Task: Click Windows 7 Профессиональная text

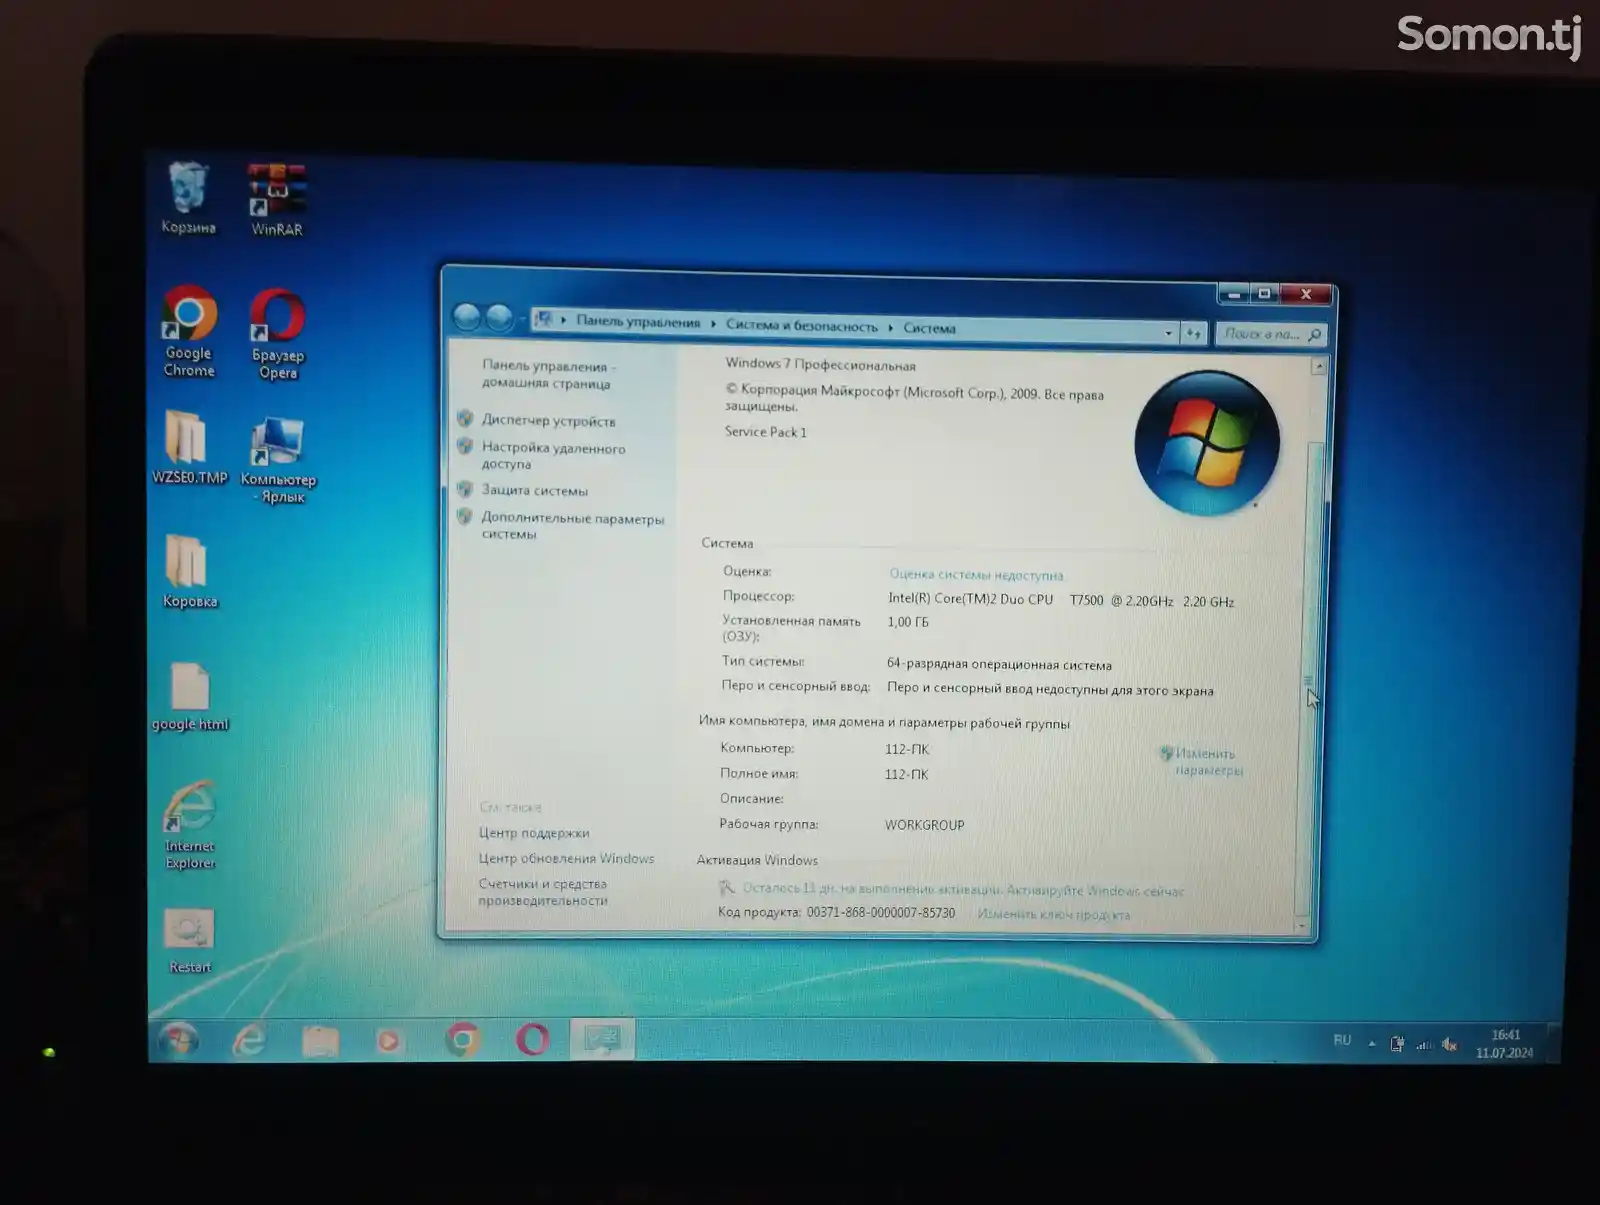Action: coord(820,365)
